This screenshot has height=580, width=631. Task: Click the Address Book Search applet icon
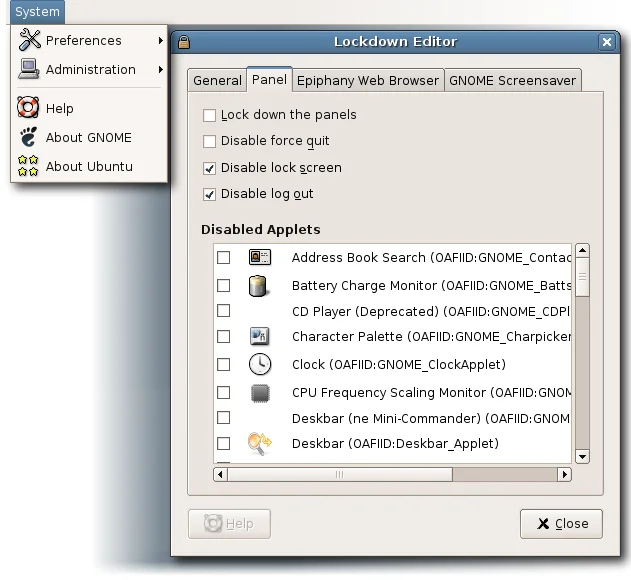(260, 257)
